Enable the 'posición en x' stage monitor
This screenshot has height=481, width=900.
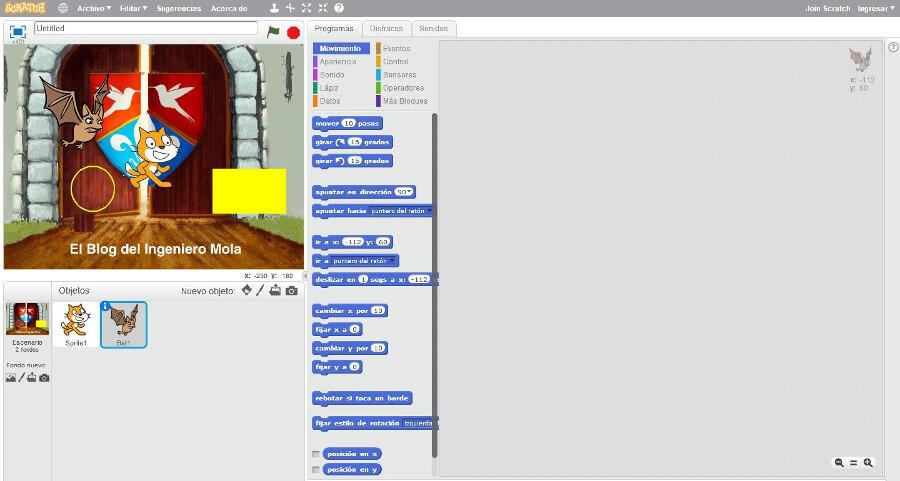(x=316, y=454)
